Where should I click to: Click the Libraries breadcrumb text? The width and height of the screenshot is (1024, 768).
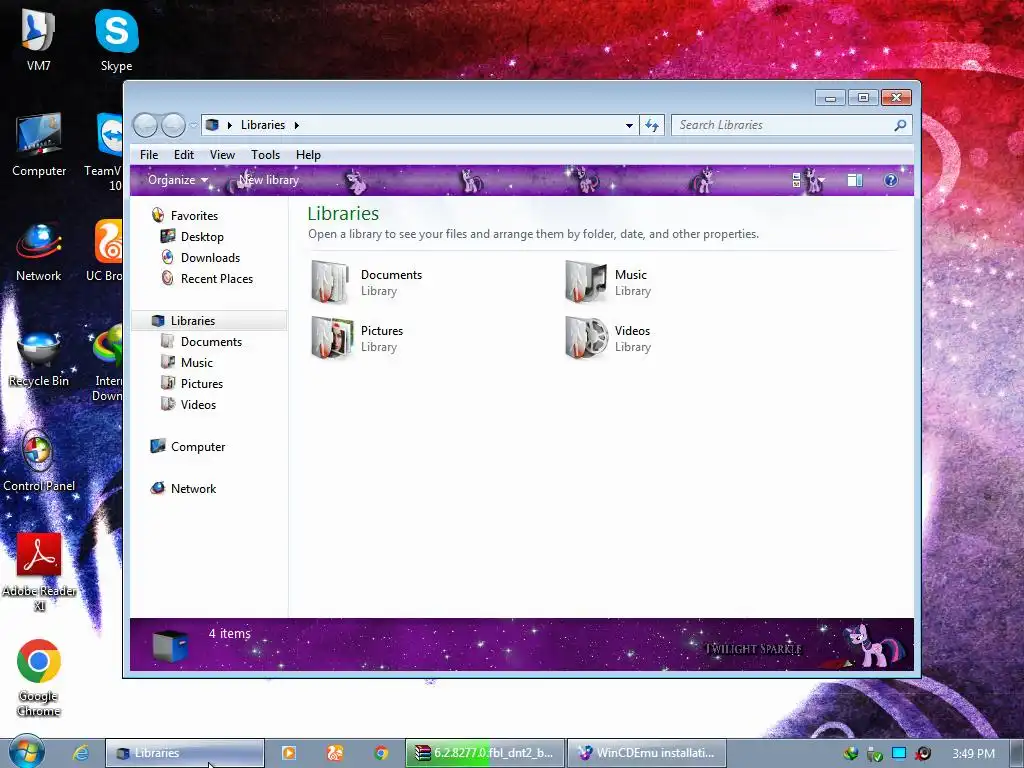263,125
